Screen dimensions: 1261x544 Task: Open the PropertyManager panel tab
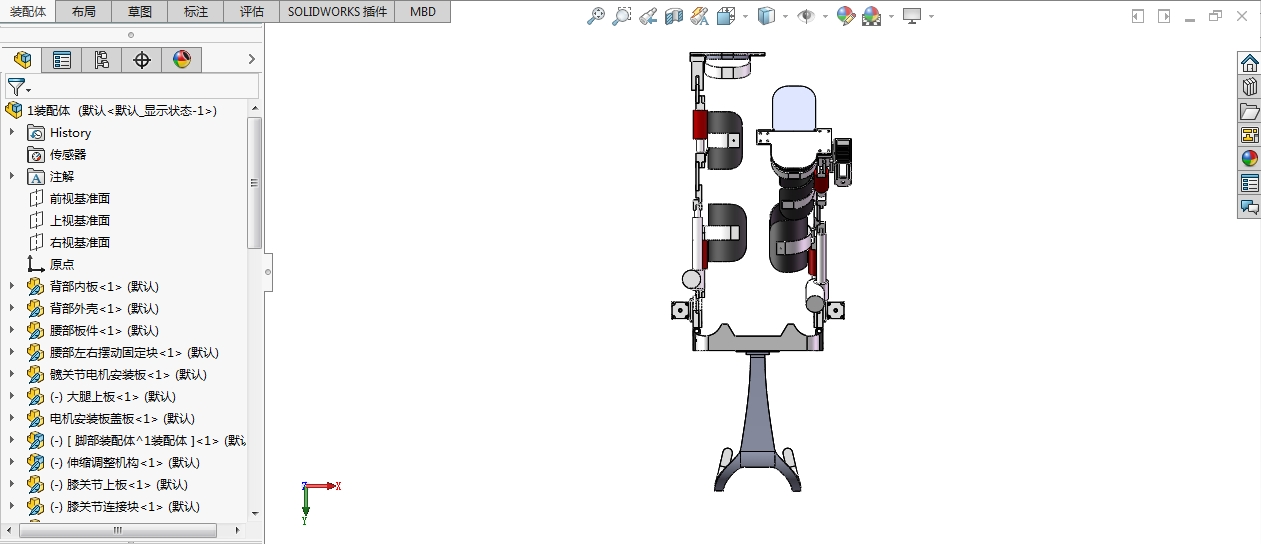coord(62,60)
